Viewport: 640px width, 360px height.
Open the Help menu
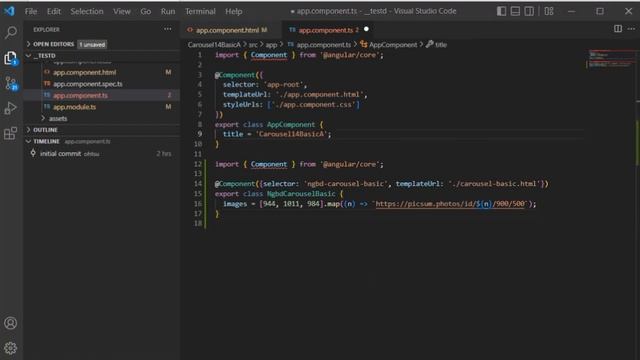(x=233, y=11)
